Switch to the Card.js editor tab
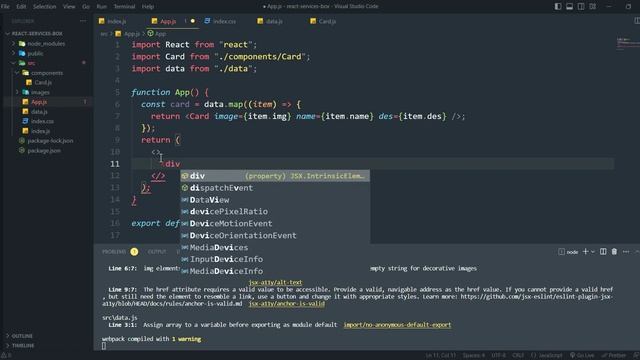 pyautogui.click(x=327, y=21)
